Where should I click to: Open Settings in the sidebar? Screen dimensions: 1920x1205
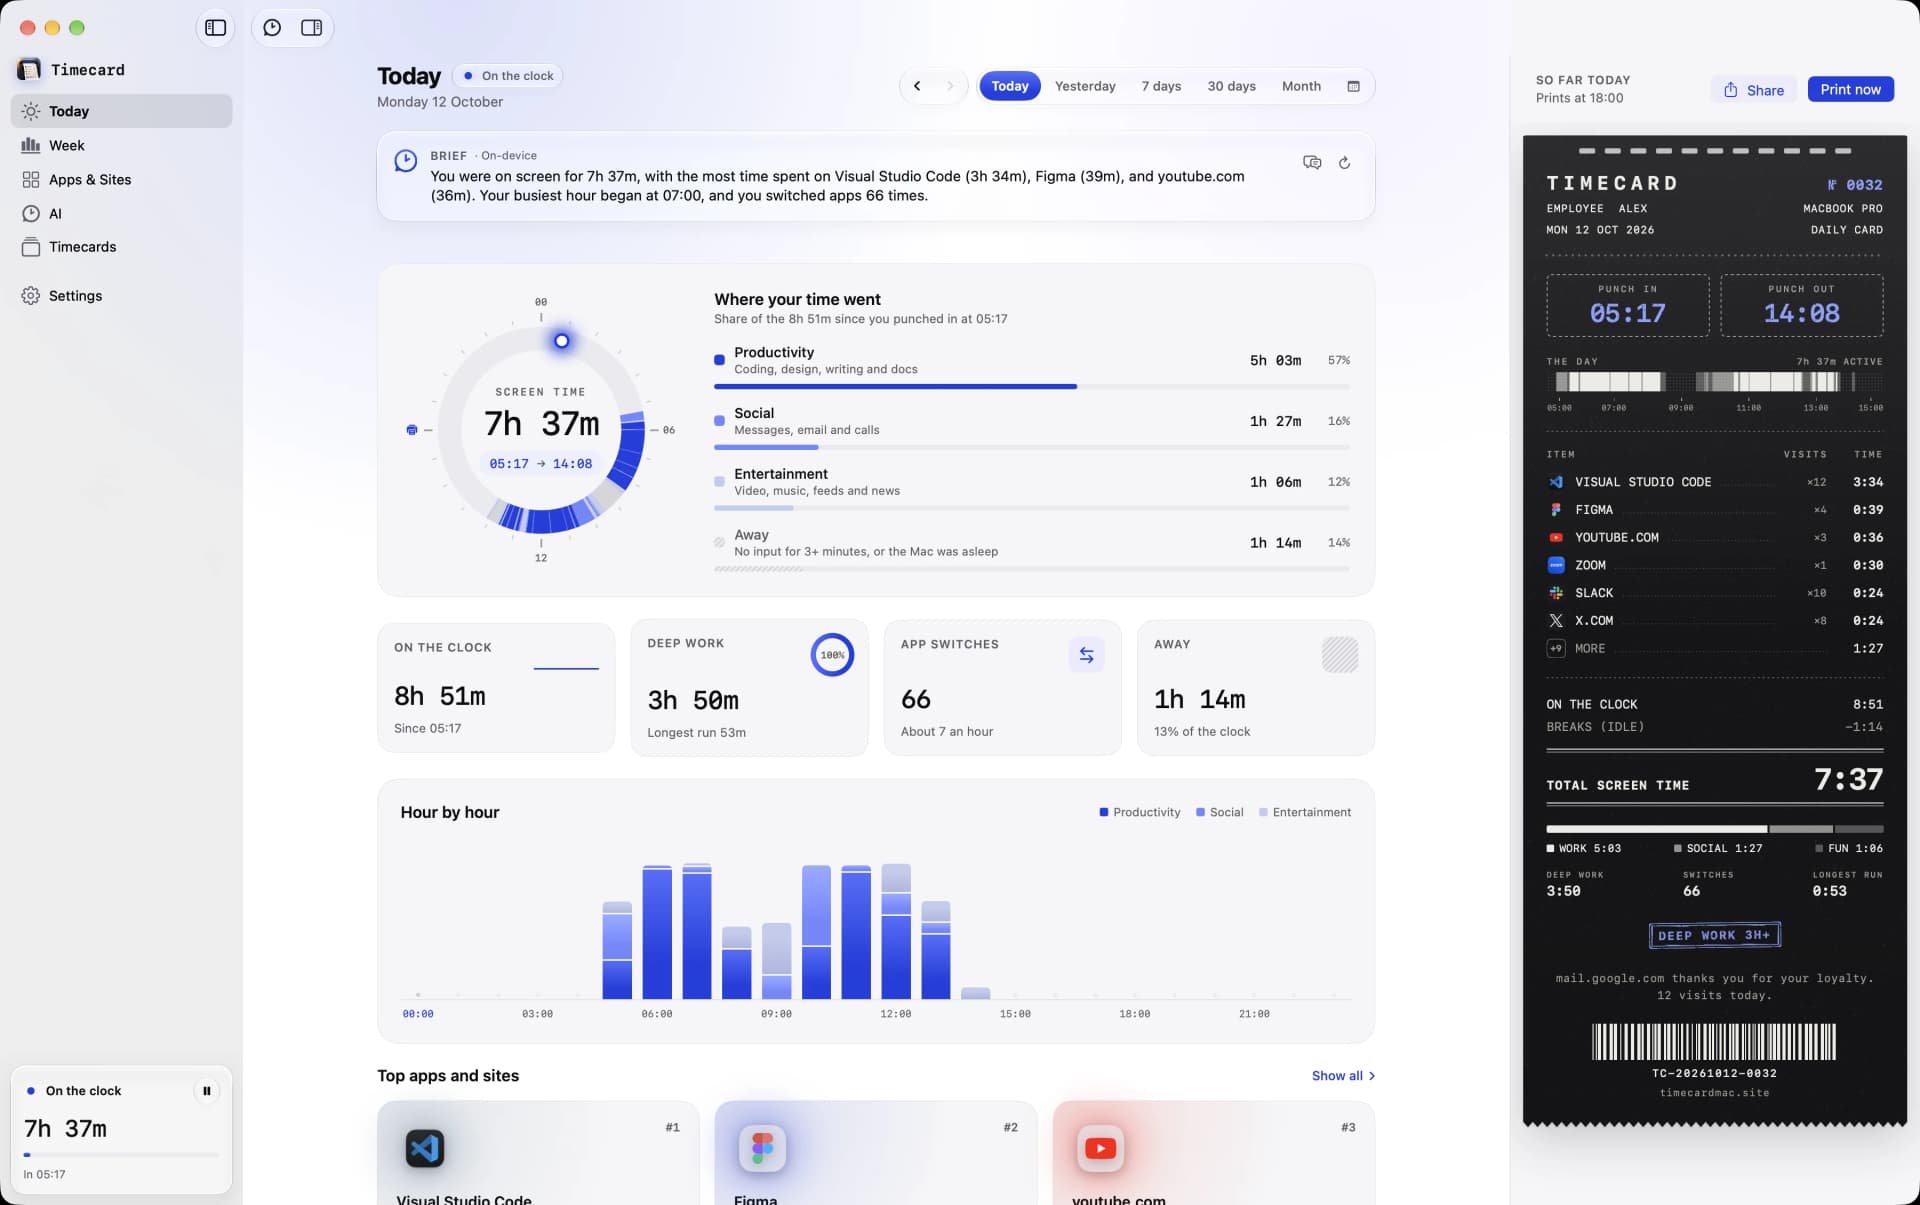point(121,296)
